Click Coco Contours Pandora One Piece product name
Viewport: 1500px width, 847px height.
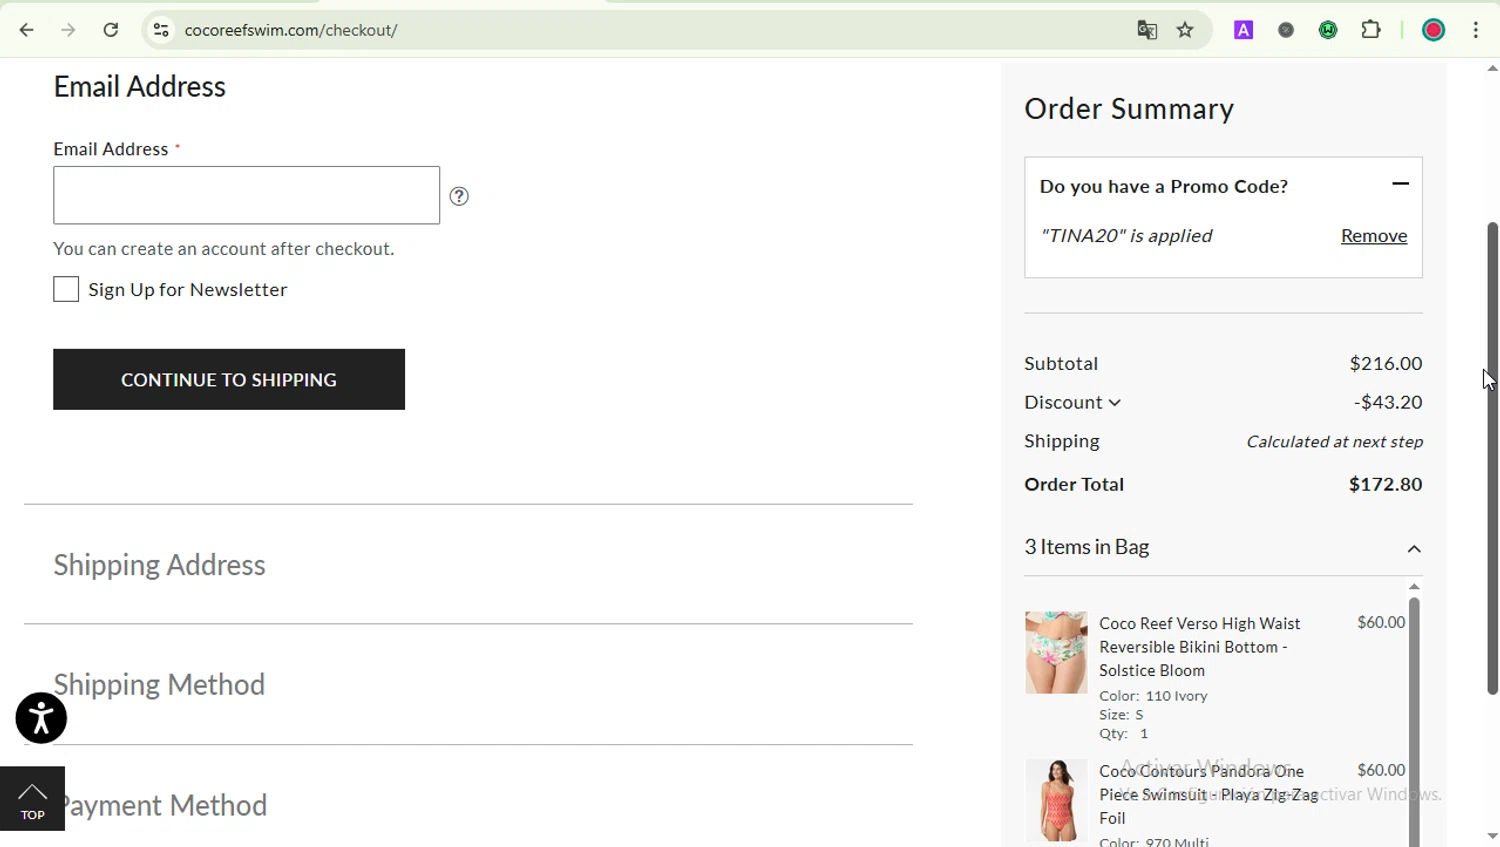(1208, 794)
